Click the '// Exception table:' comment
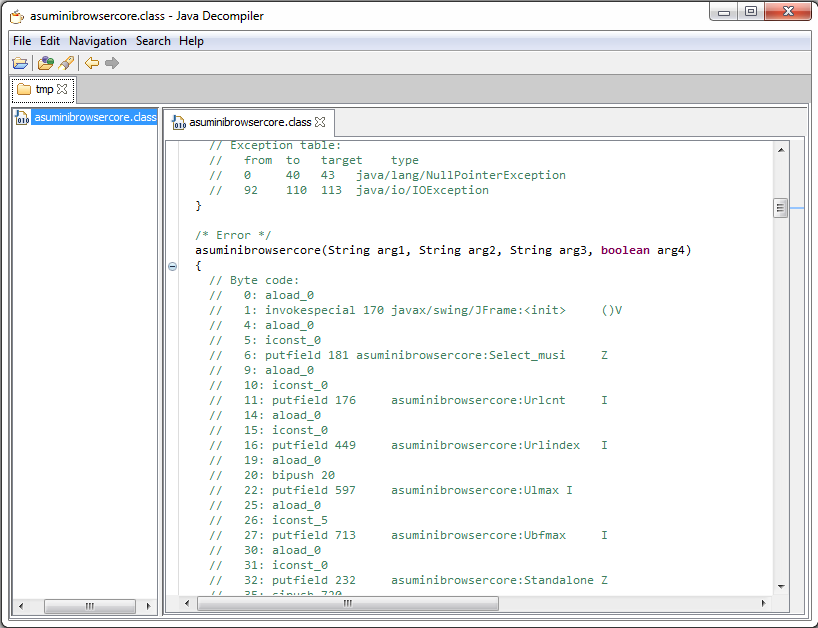Screen dimensions: 818x628 point(275,146)
